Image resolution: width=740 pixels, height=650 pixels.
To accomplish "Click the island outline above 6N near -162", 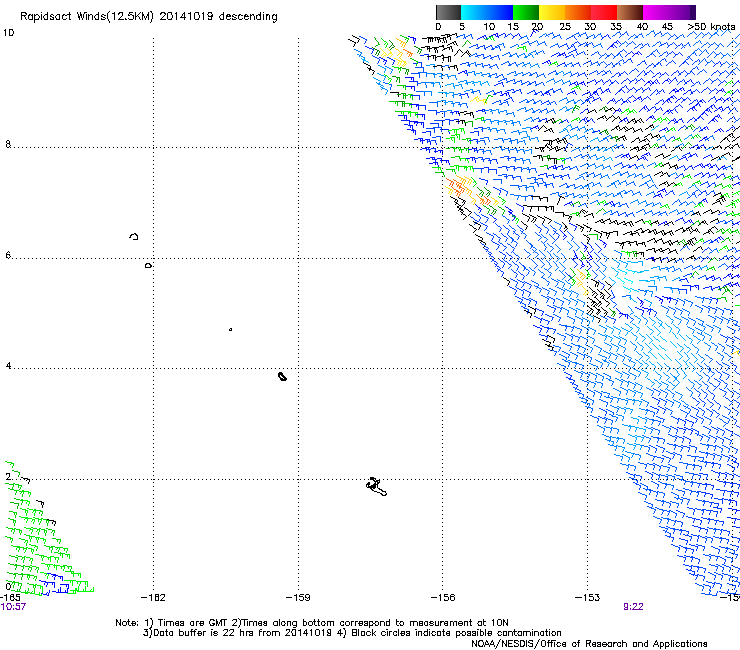I will [x=134, y=236].
